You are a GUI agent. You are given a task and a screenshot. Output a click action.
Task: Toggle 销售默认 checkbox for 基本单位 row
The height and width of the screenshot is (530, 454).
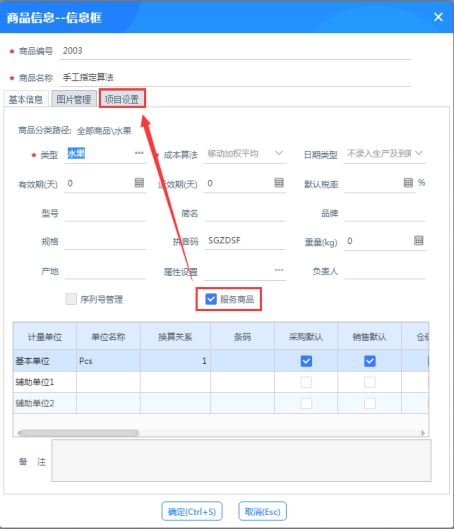[x=369, y=361]
